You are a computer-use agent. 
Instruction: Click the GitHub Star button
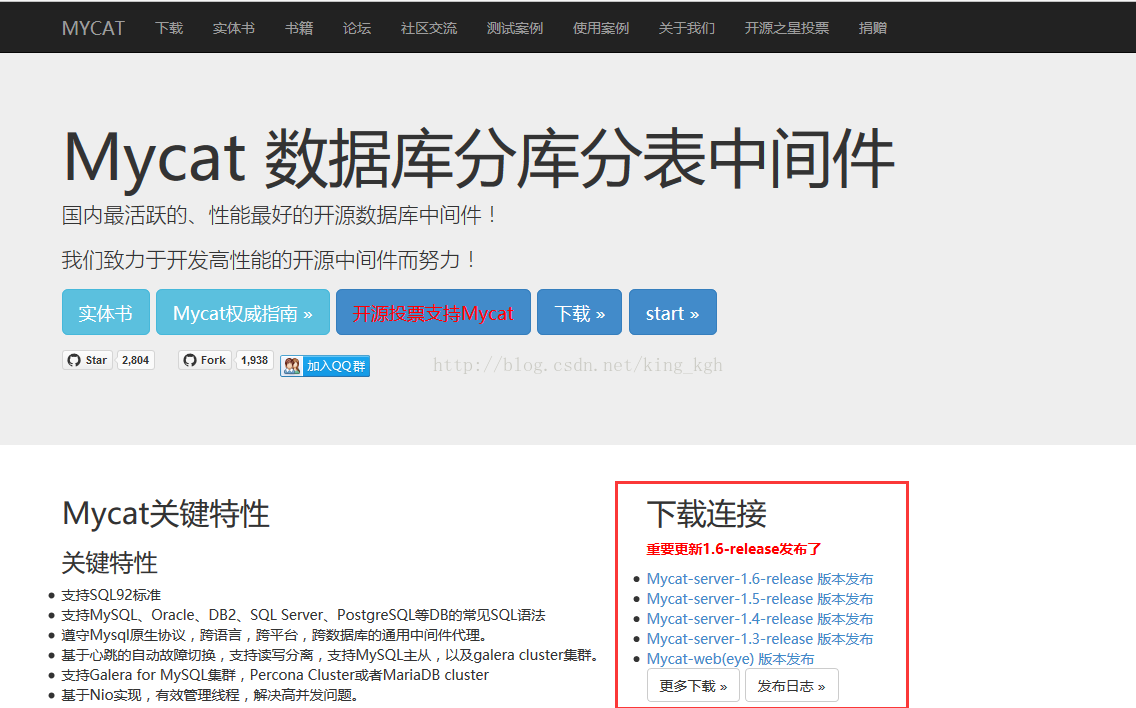[88, 360]
